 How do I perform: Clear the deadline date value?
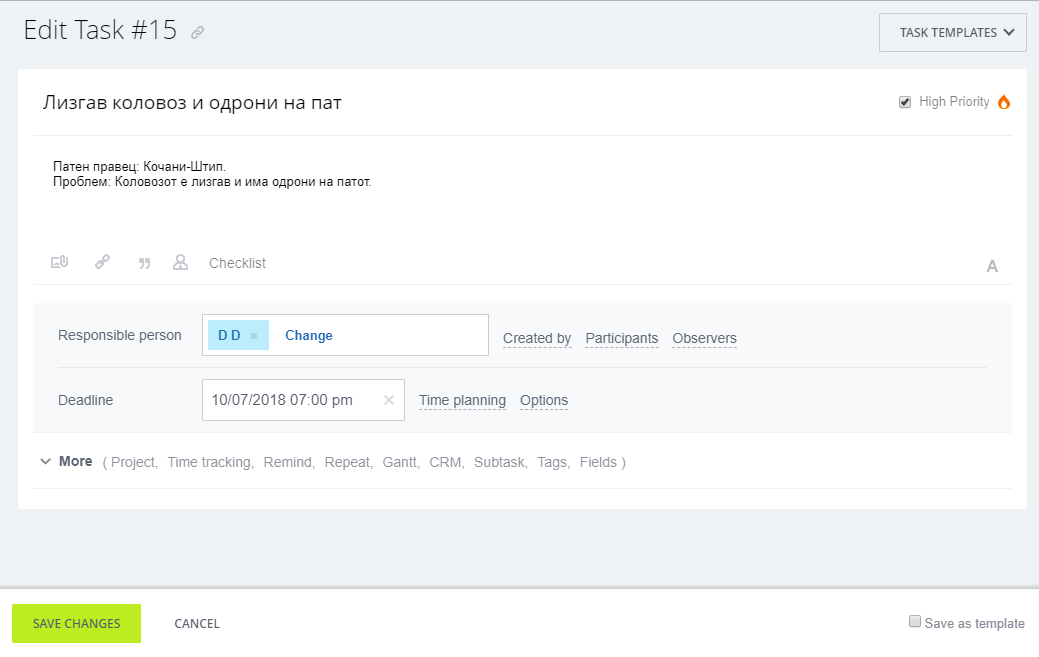(x=389, y=400)
